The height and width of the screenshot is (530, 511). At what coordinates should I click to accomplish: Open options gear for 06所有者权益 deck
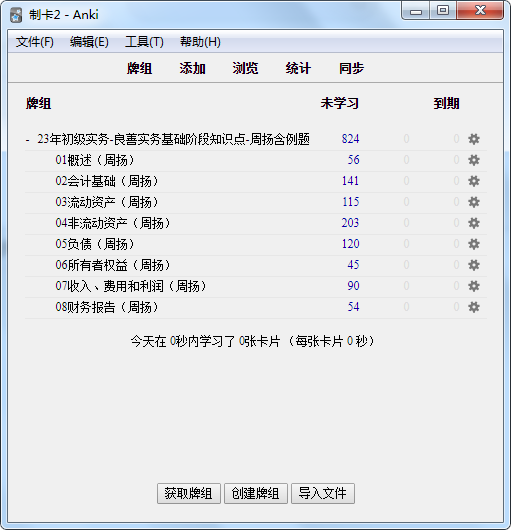coord(474,265)
